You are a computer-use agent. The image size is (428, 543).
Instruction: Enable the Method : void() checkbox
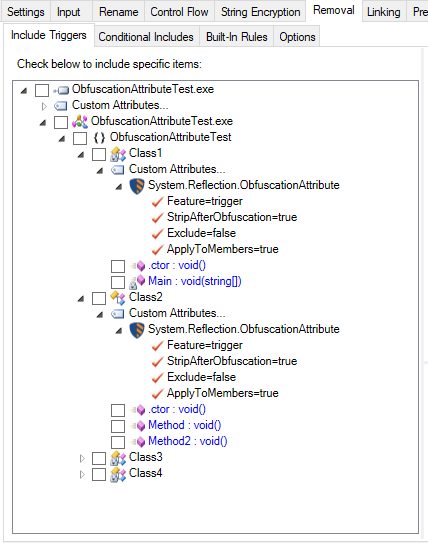(x=118, y=426)
